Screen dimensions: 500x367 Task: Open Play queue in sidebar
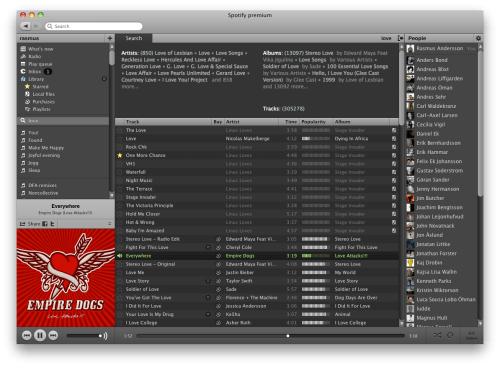coord(40,64)
